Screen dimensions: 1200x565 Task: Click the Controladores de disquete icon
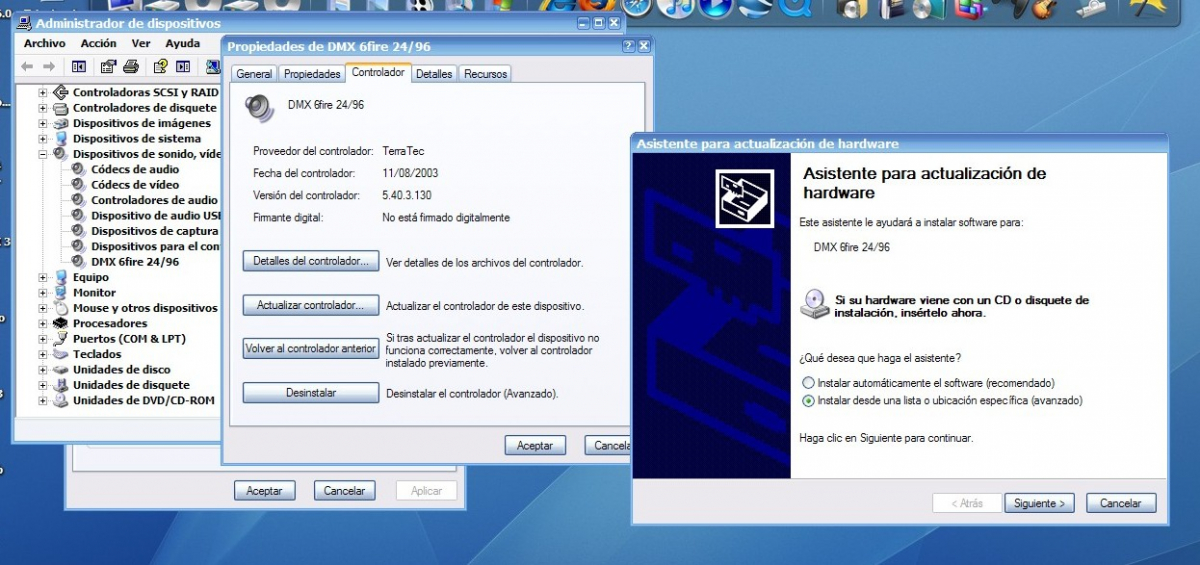click(61, 108)
